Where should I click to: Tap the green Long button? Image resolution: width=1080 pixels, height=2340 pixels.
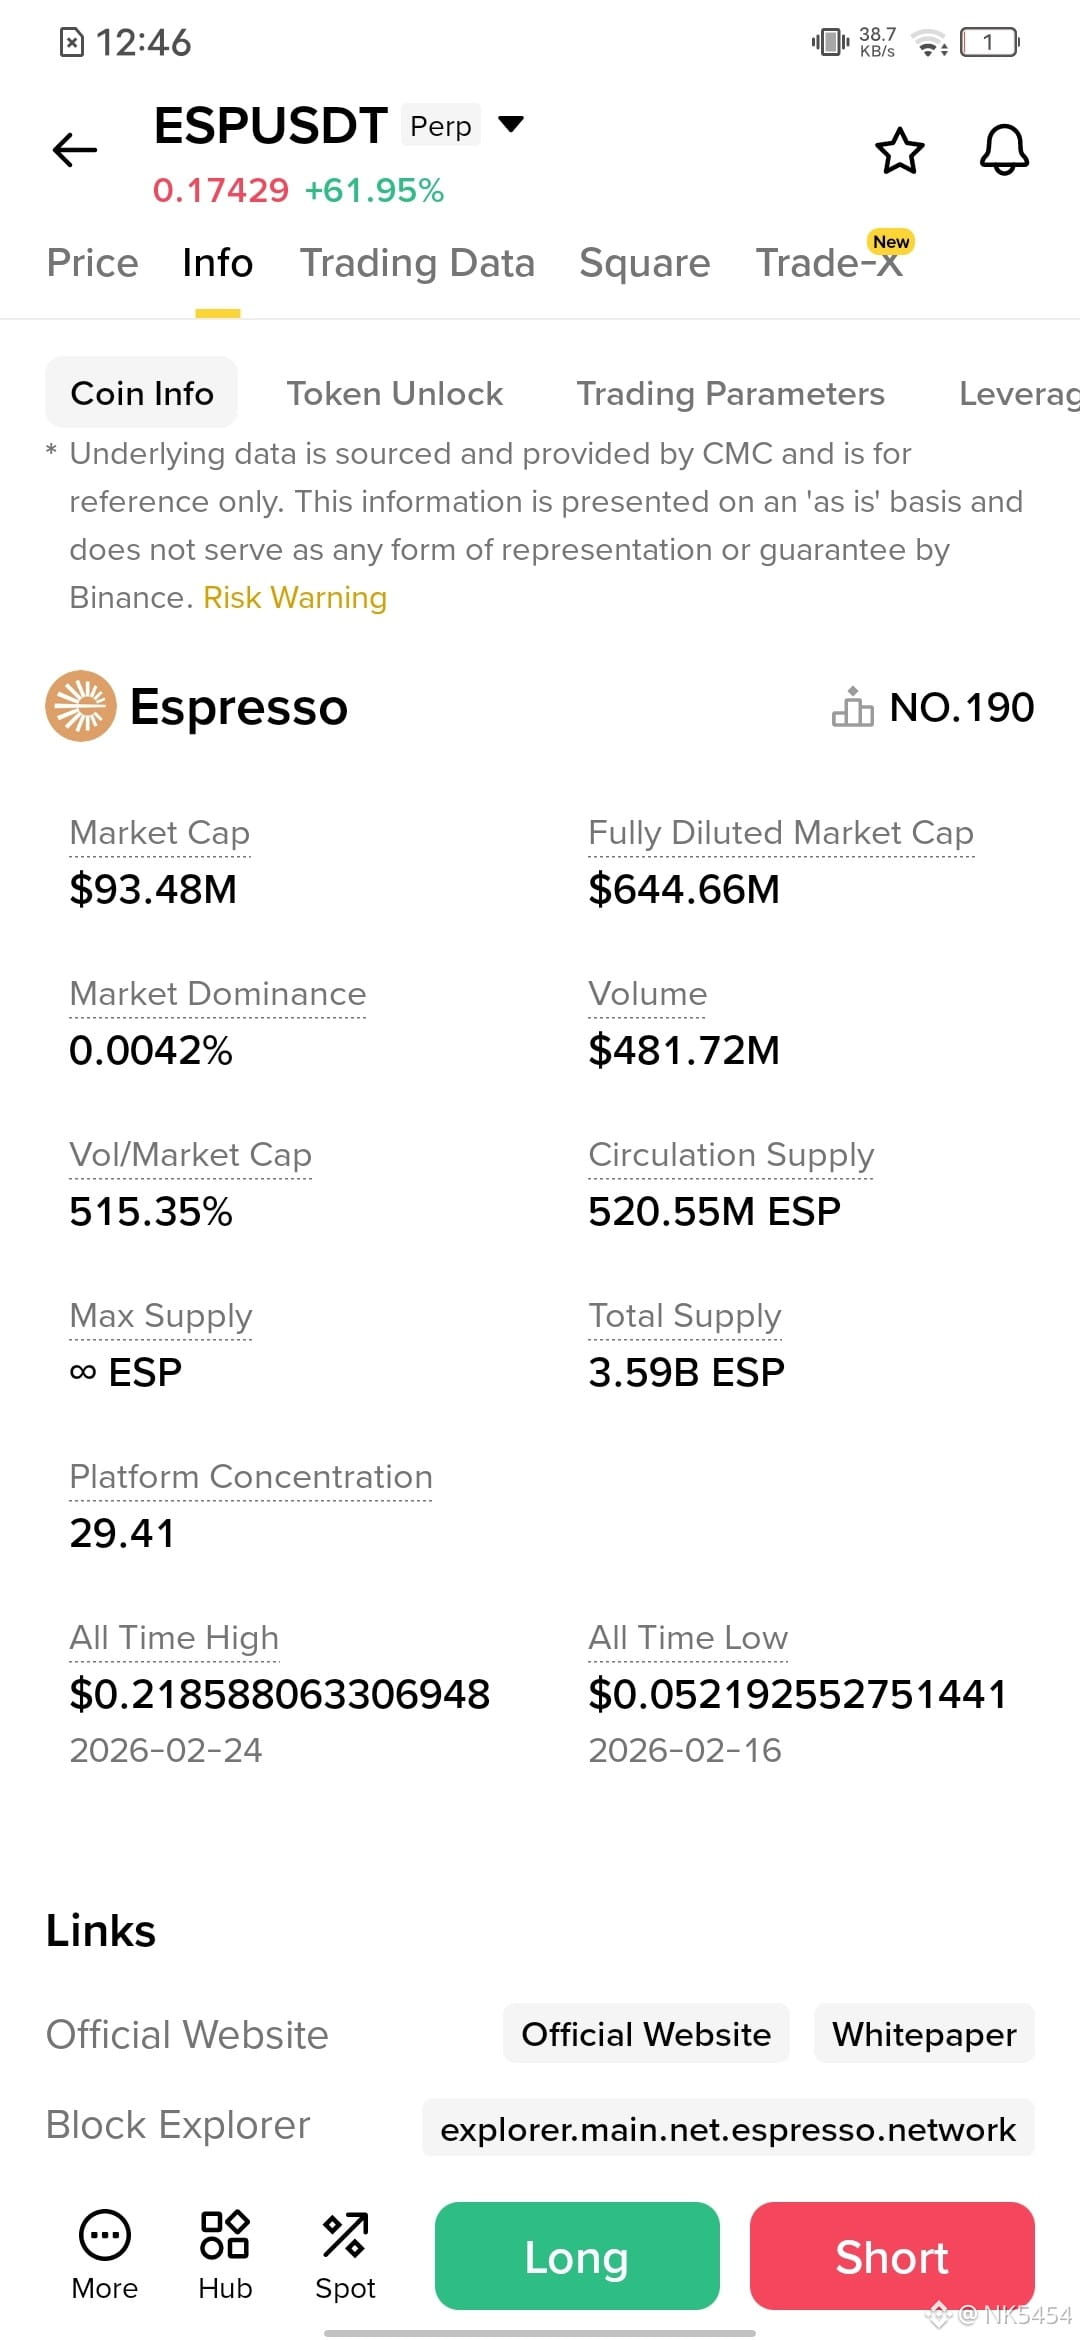(577, 2256)
